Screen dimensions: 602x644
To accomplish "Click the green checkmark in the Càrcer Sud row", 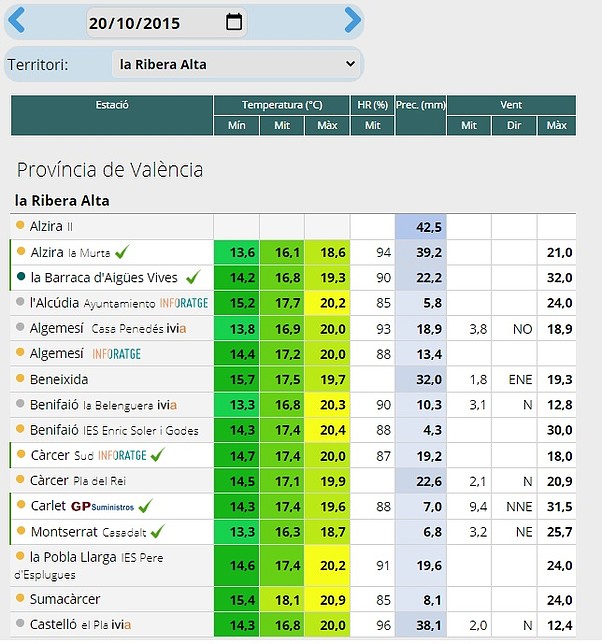I will (158, 455).
